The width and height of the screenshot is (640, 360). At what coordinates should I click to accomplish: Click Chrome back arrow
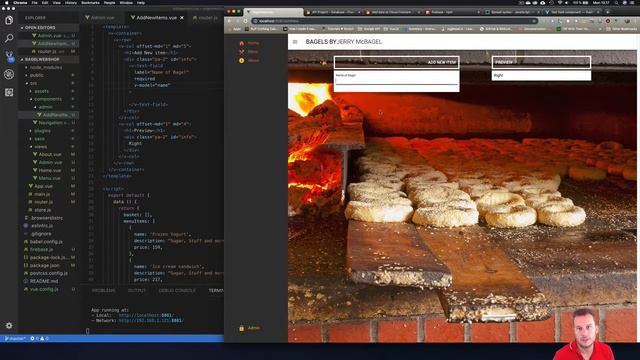coord(229,21)
